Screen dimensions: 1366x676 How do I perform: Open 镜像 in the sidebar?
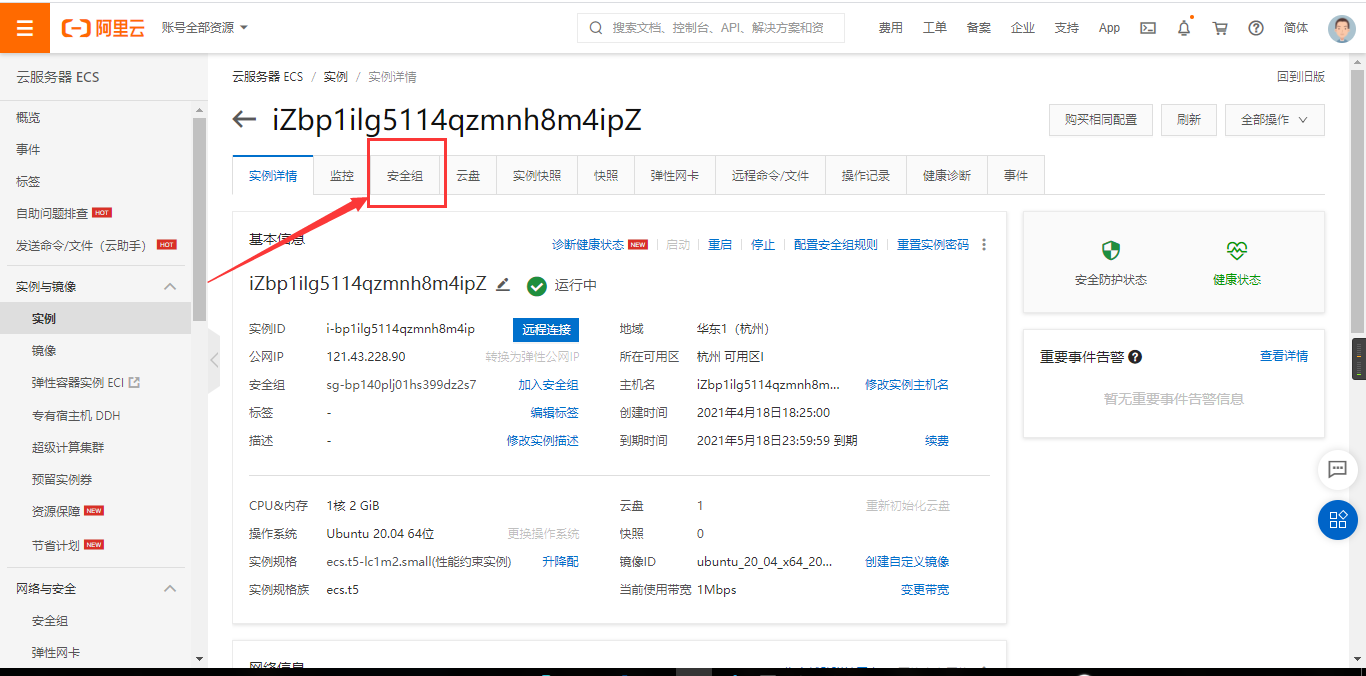click(44, 351)
